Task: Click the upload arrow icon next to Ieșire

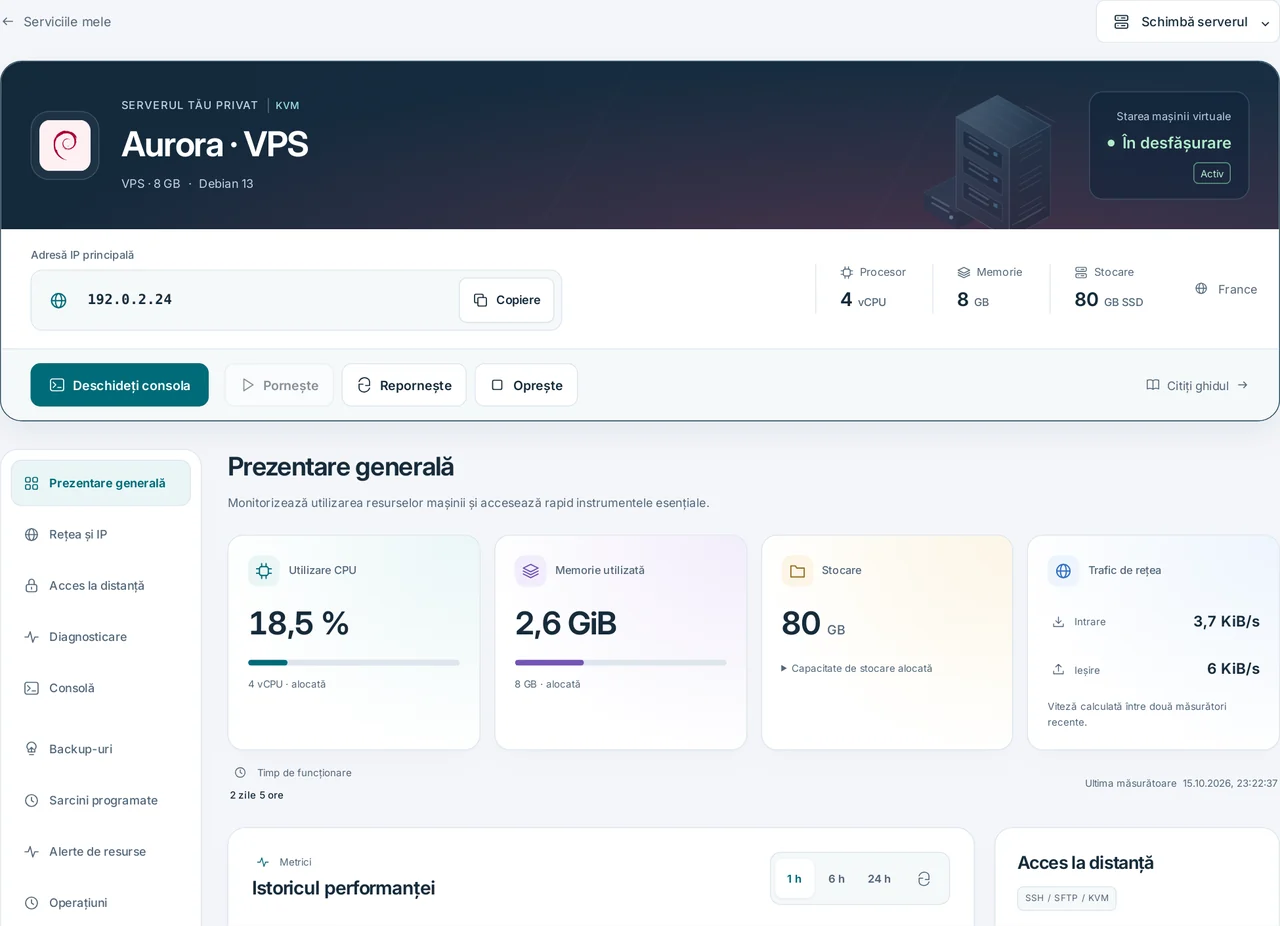Action: [1058, 669]
